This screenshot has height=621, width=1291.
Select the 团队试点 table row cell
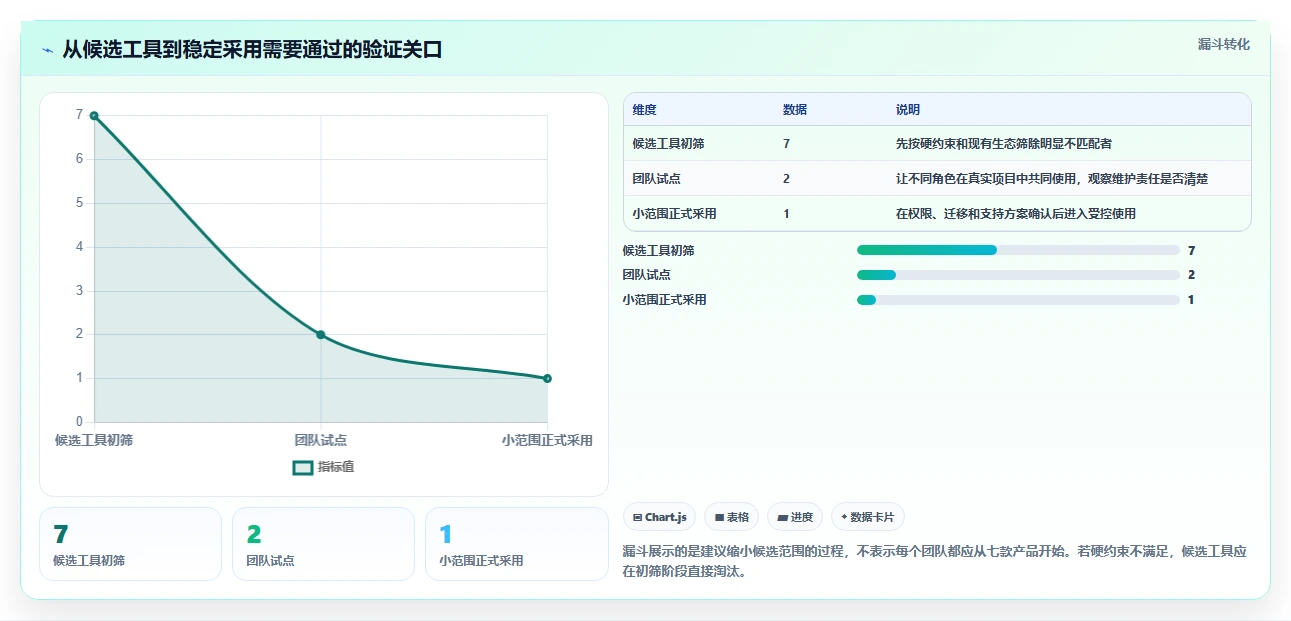[657, 179]
